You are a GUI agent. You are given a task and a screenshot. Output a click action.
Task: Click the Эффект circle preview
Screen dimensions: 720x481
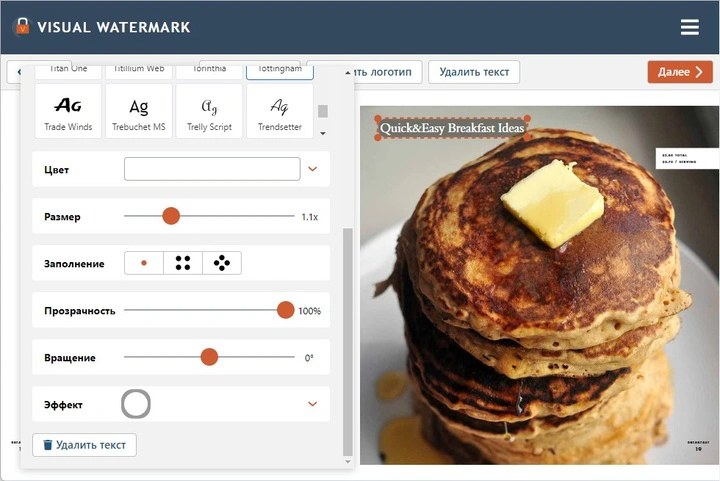[136, 404]
